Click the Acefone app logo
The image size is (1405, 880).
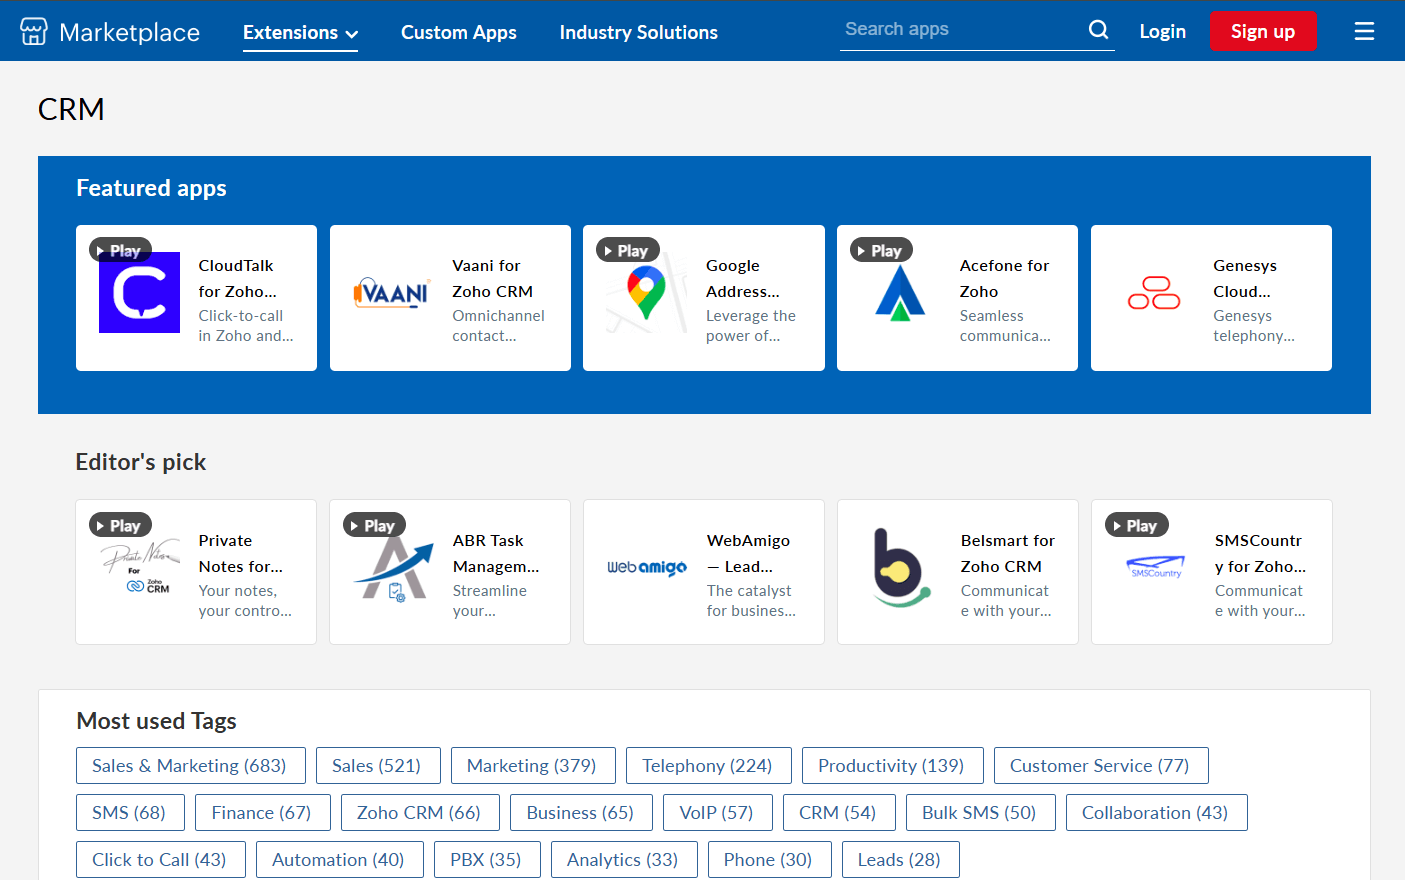(900, 292)
